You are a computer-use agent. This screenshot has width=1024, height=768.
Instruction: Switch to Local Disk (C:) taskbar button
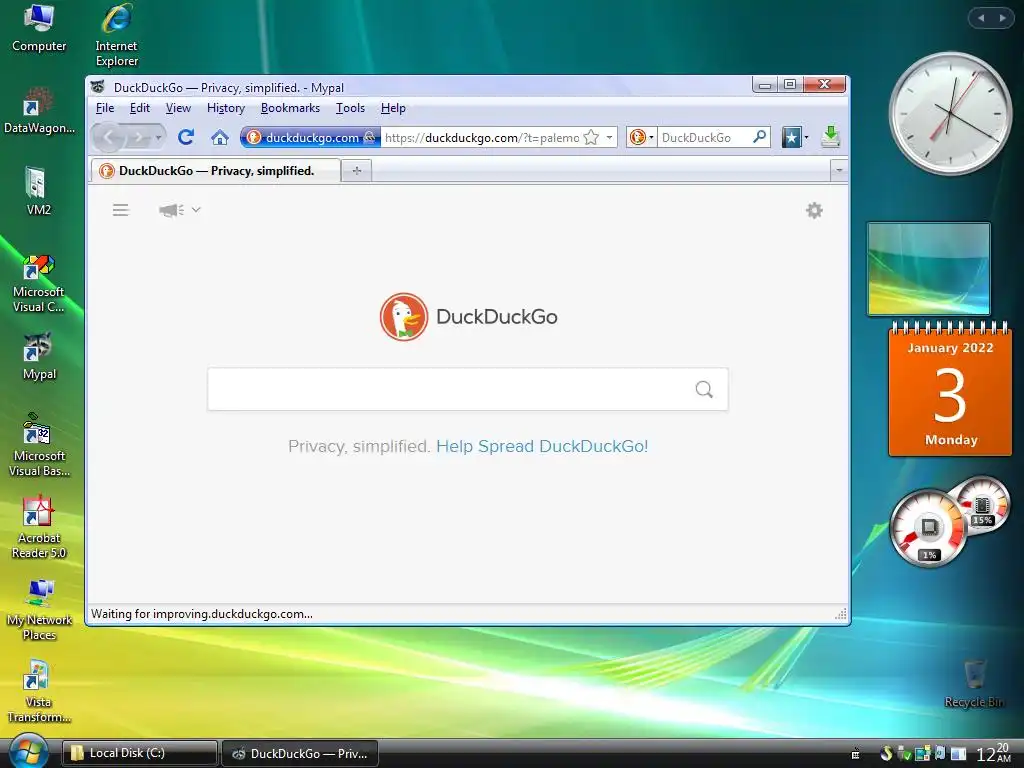pyautogui.click(x=139, y=753)
